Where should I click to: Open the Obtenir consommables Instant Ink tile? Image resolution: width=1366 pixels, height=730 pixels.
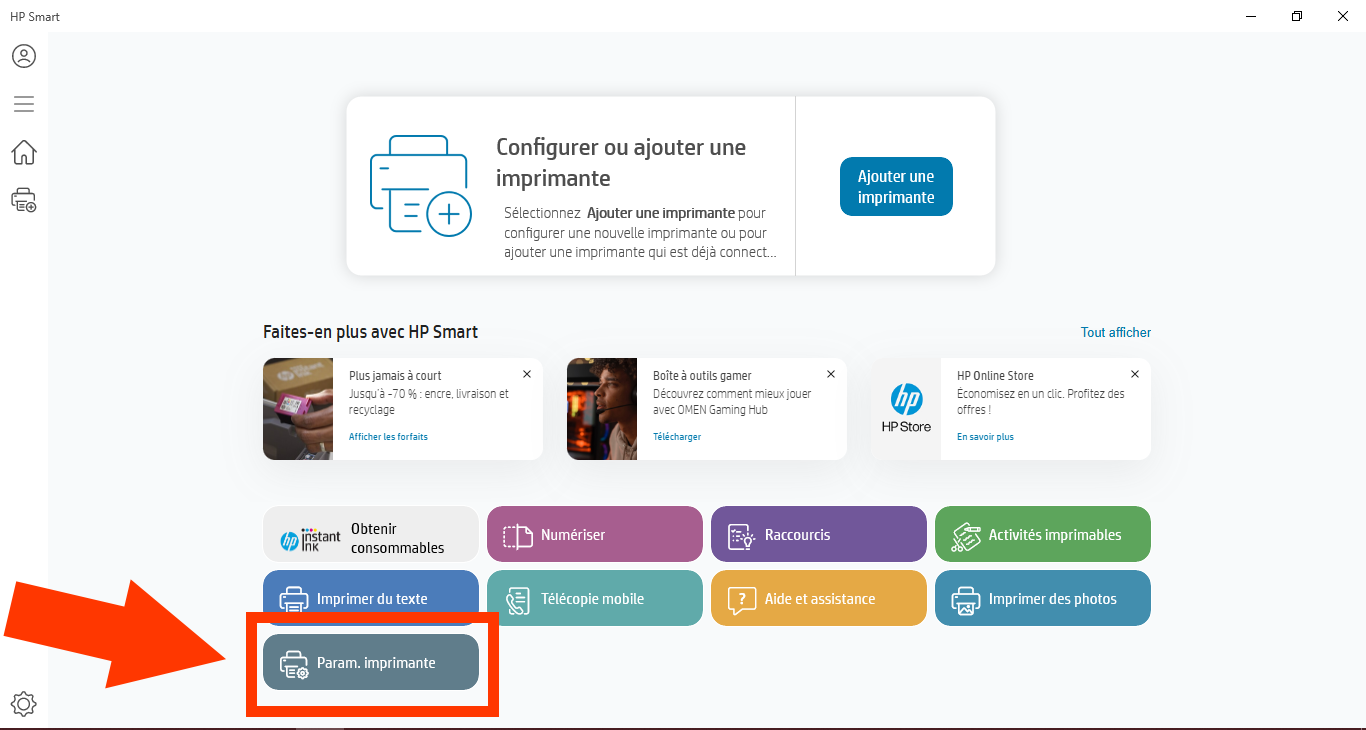(x=371, y=534)
